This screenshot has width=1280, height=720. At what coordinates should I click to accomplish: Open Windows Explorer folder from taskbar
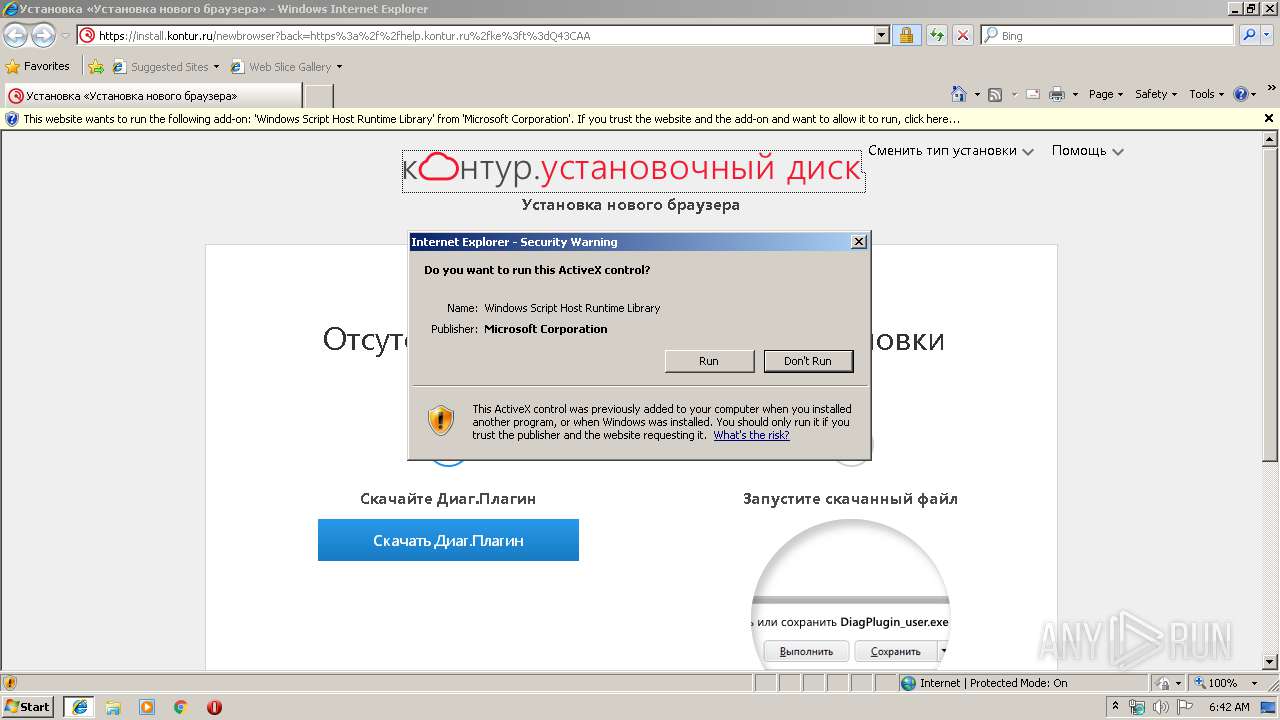point(113,707)
